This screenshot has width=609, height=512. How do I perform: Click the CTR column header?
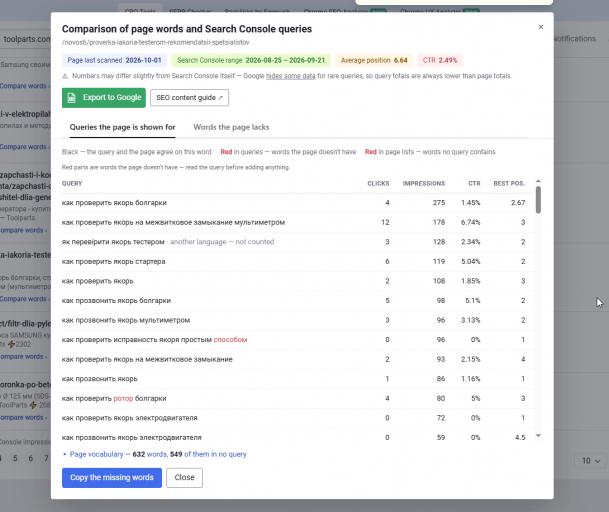474,183
